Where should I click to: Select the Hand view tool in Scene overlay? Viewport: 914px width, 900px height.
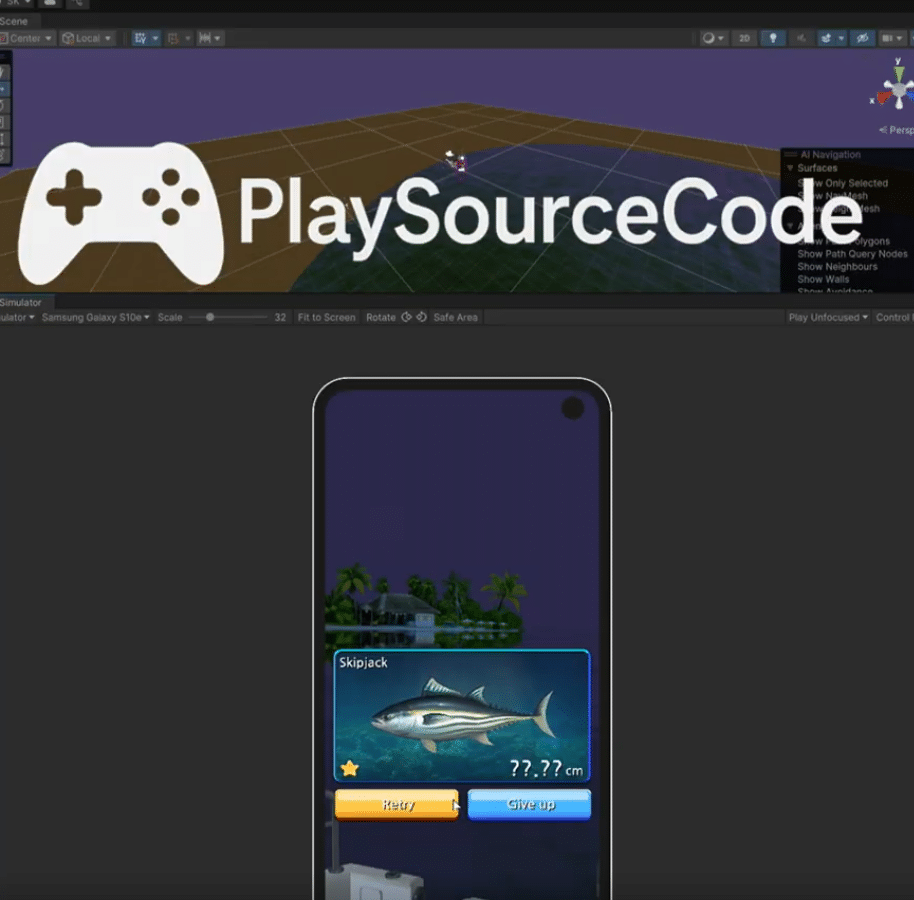point(3,72)
